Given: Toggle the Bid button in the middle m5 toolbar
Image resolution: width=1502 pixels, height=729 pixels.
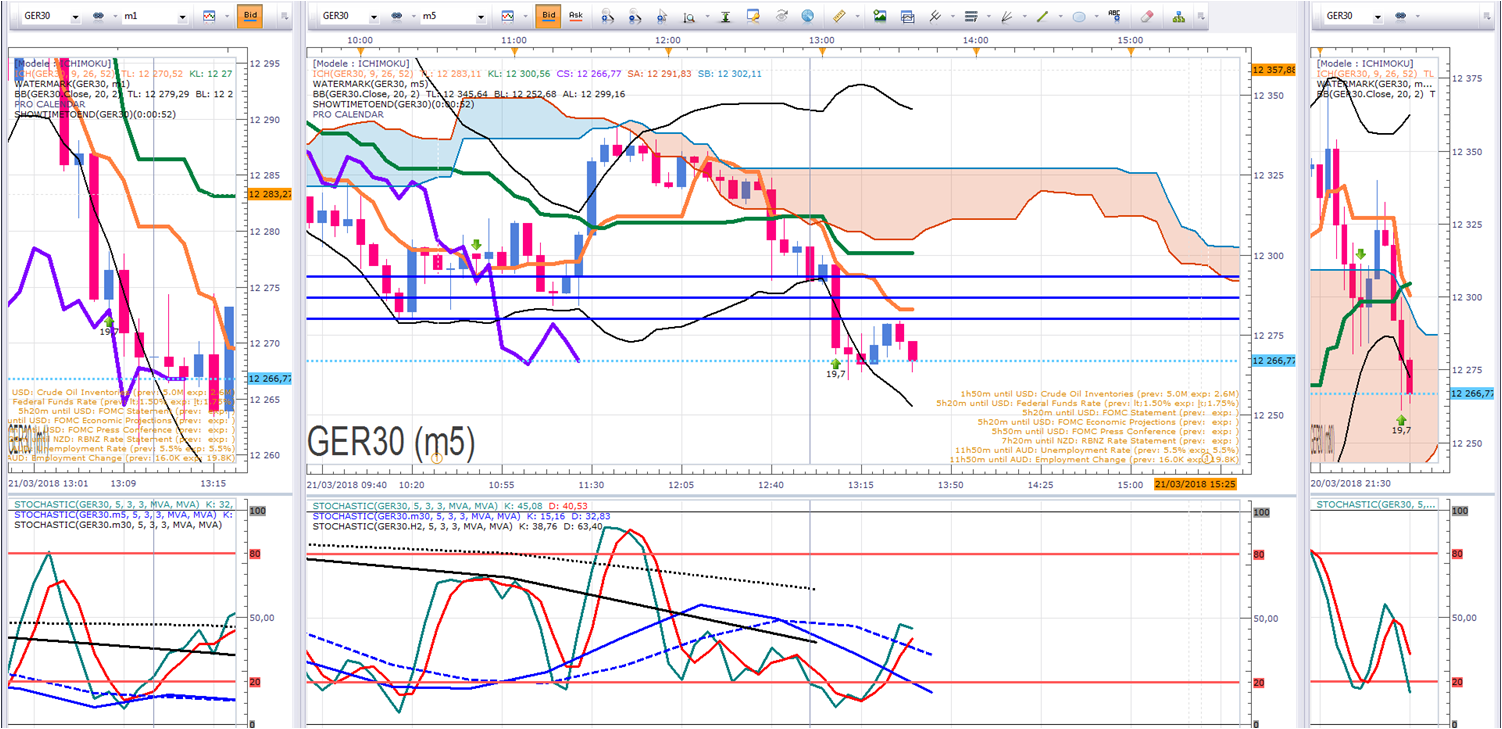Looking at the screenshot, I should (x=548, y=17).
